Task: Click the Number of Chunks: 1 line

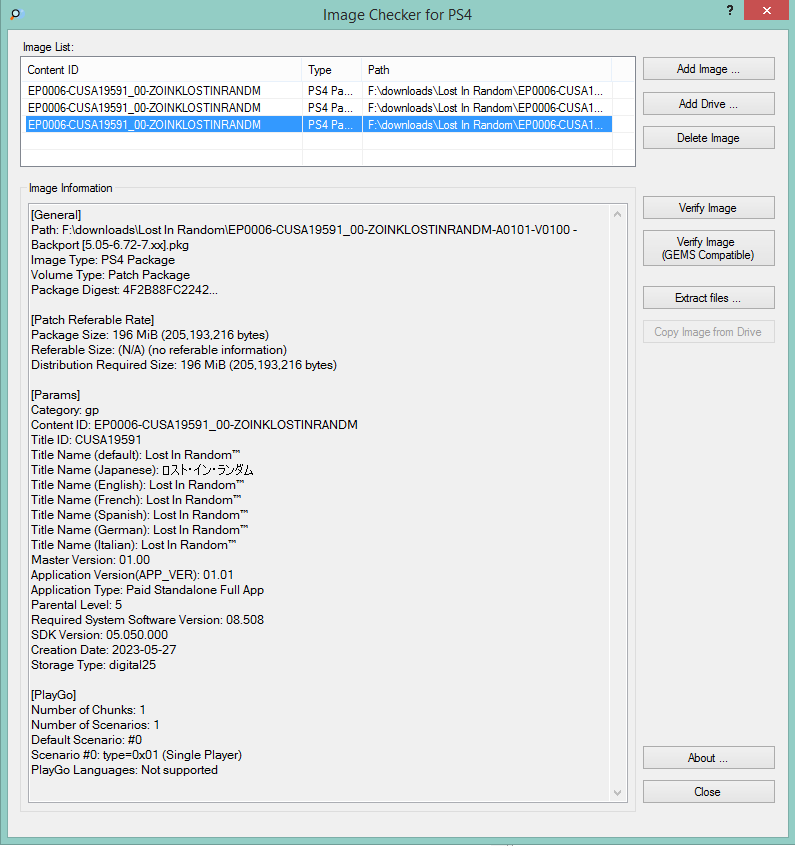Action: point(89,710)
